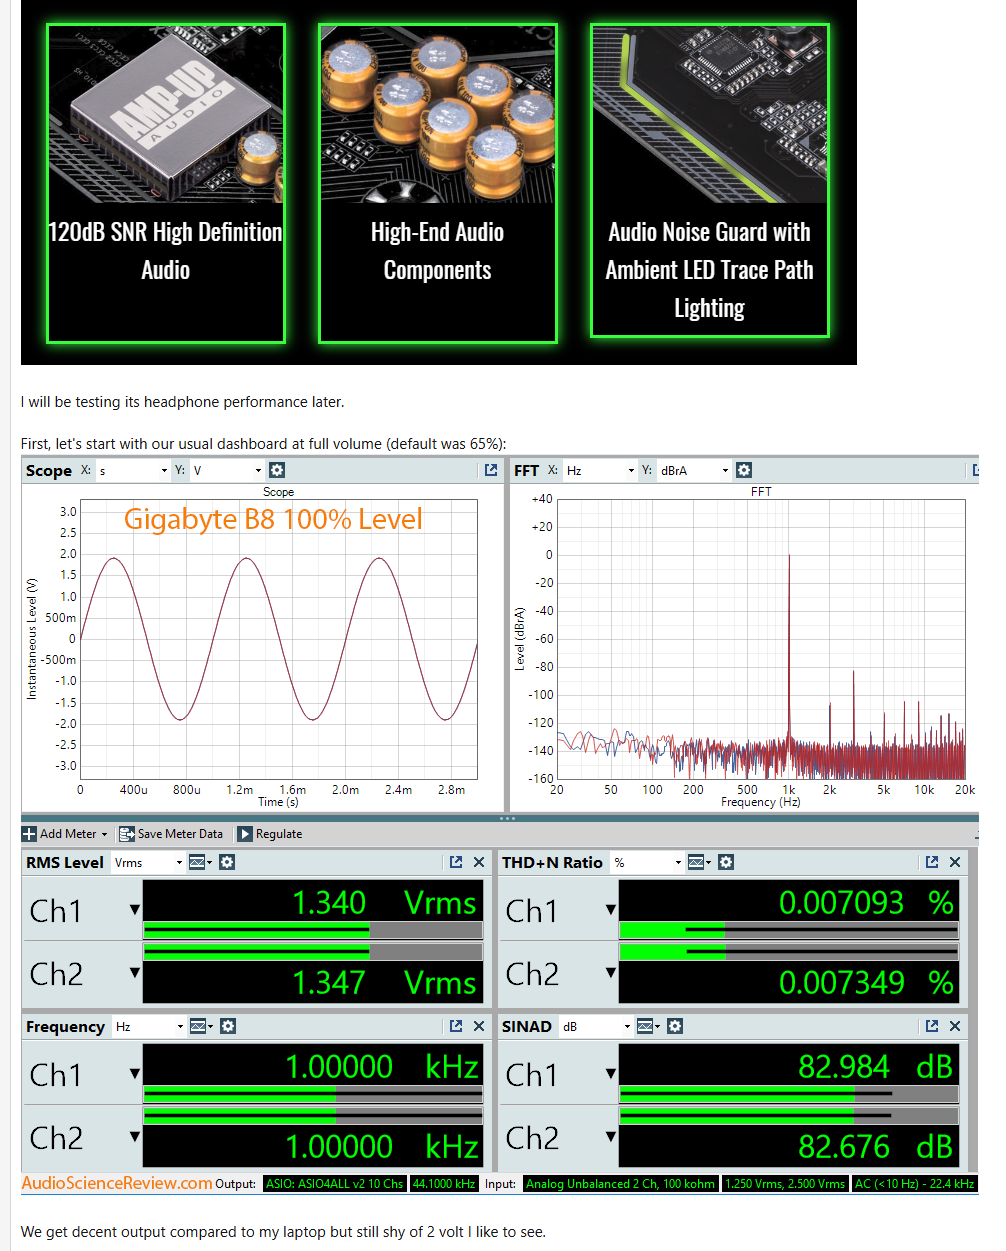The height and width of the screenshot is (1251, 1006).
Task: Click Analog Unbalanced input field
Action: coord(620,1184)
